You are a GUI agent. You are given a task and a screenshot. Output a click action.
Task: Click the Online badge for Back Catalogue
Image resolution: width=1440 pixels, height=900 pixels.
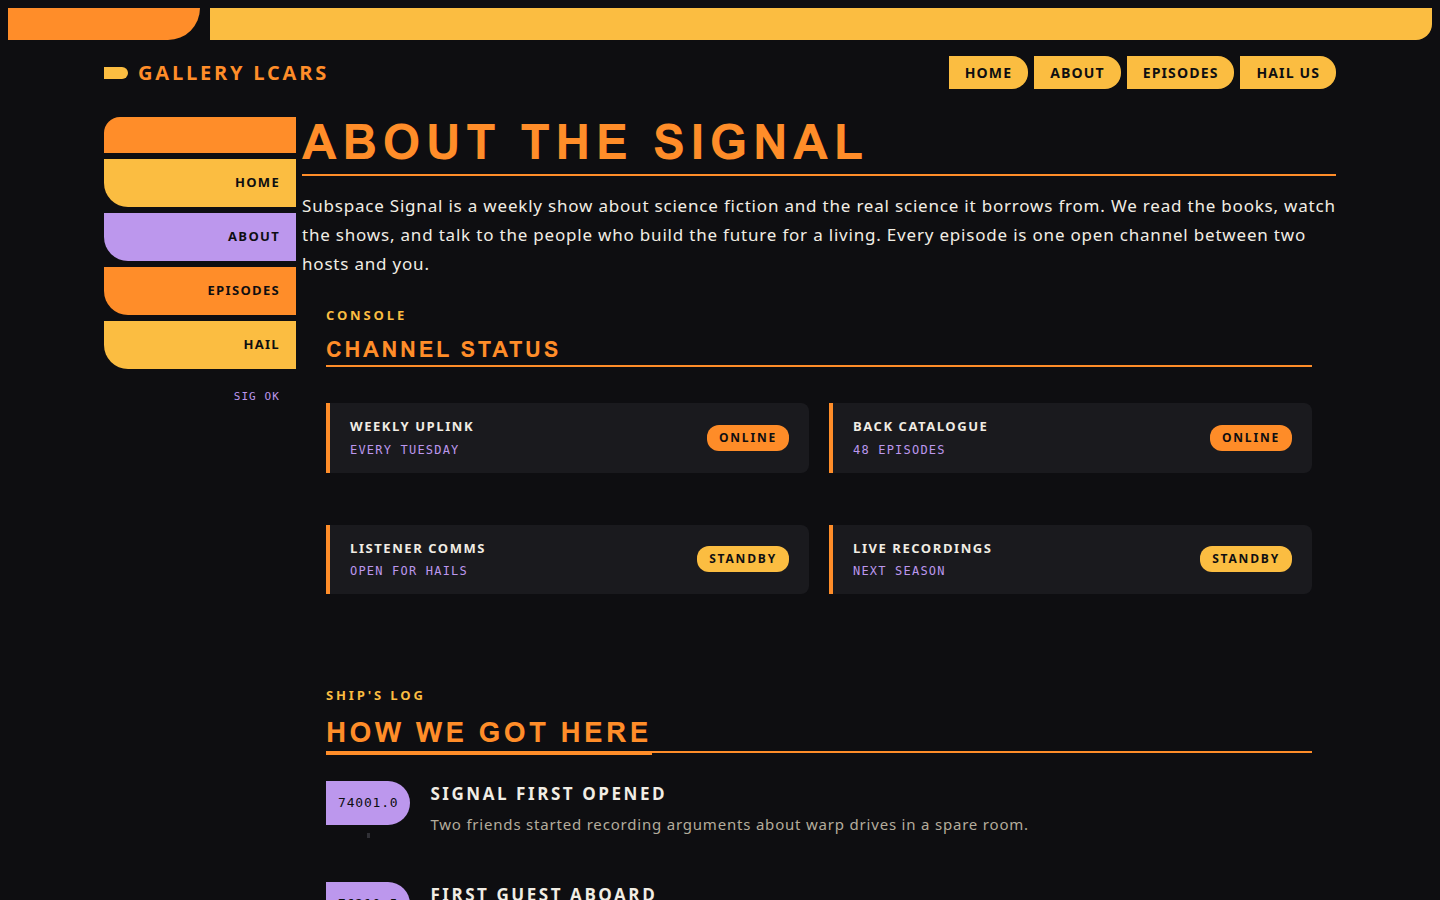(1251, 438)
